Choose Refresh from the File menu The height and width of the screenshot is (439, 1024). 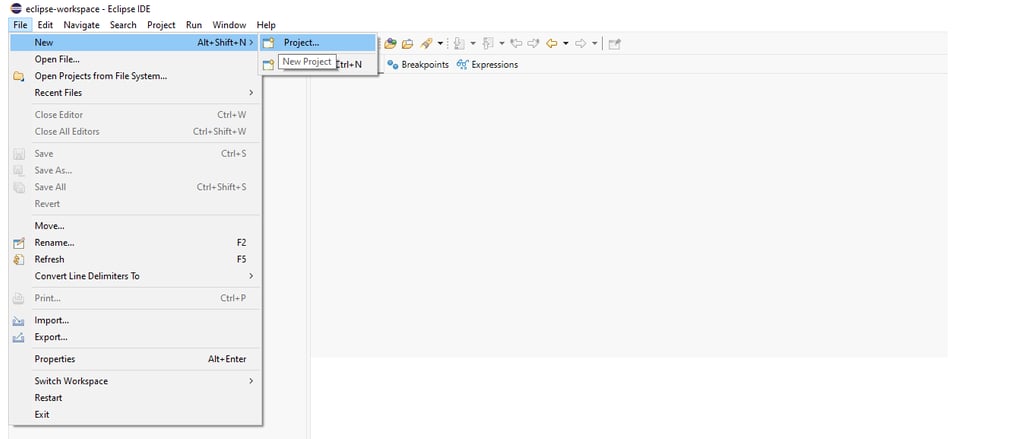coord(136,259)
